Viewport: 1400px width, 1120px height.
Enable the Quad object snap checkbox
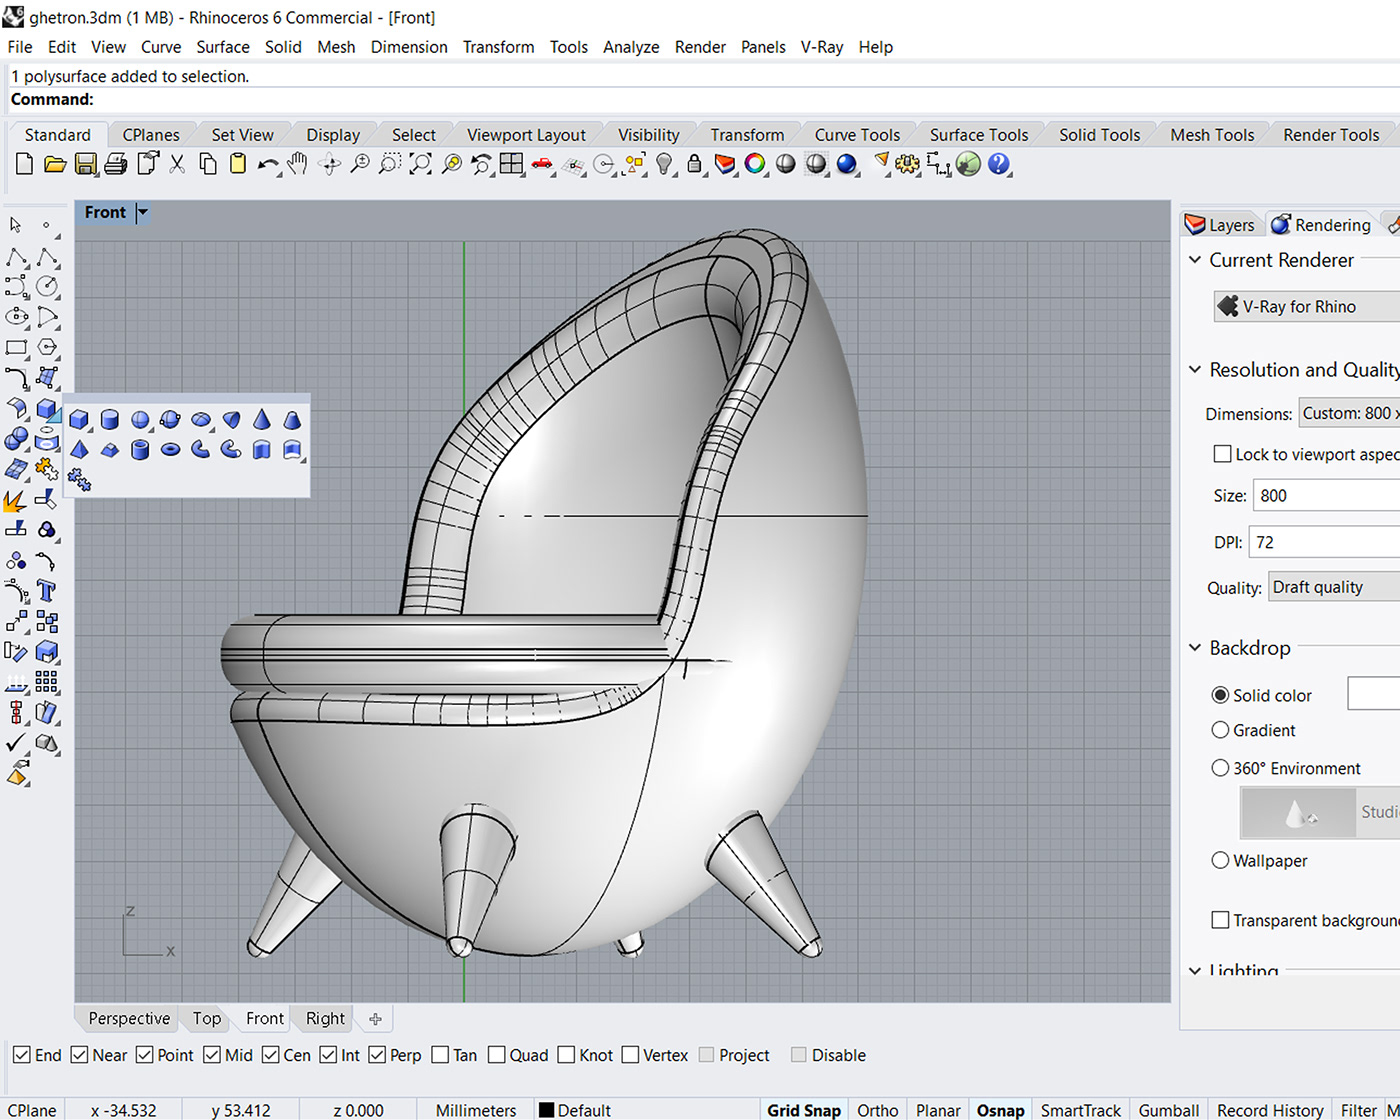[x=497, y=1054]
